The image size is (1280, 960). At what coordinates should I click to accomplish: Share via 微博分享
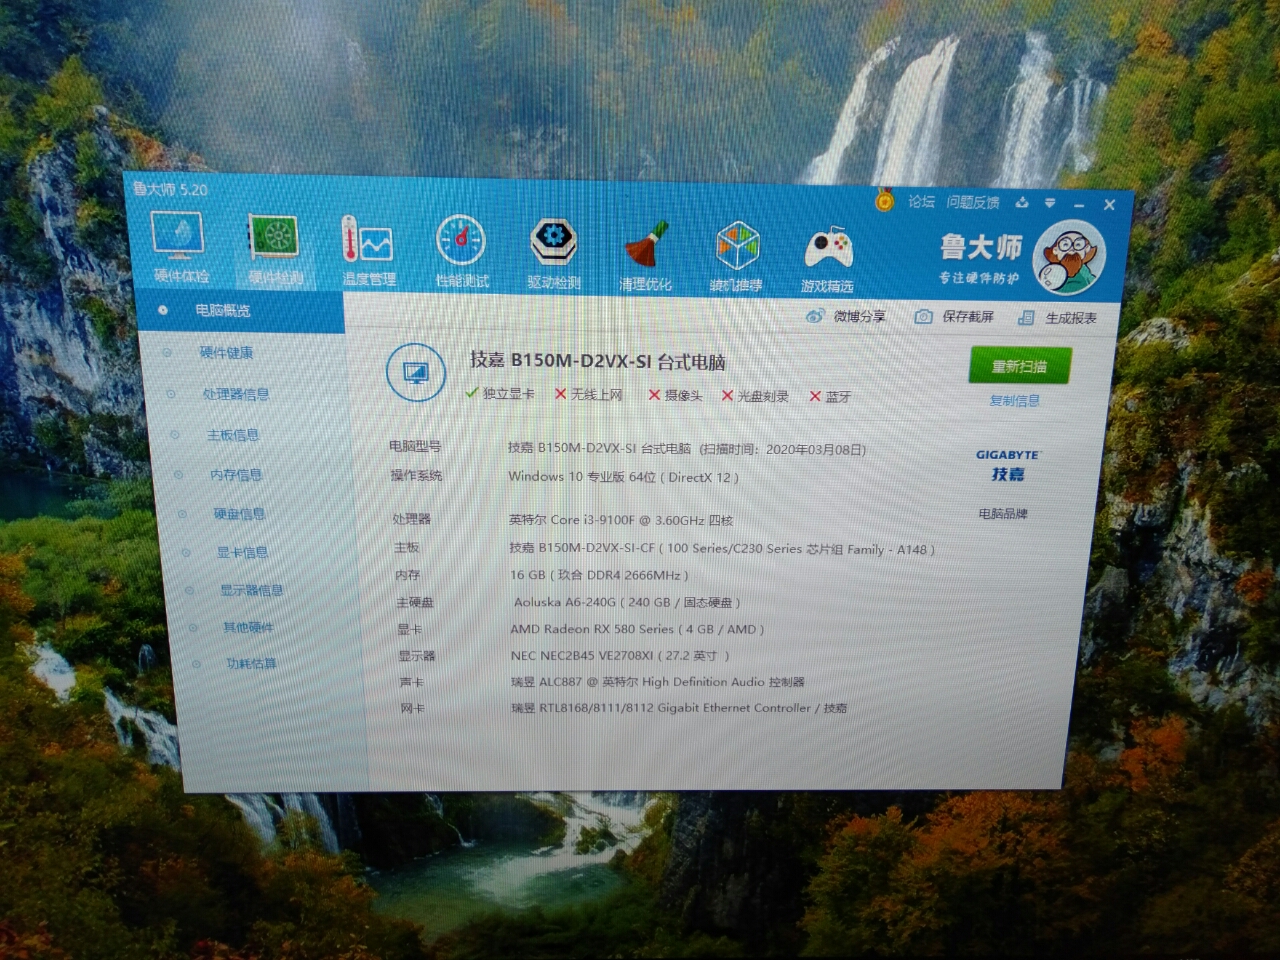(x=846, y=316)
